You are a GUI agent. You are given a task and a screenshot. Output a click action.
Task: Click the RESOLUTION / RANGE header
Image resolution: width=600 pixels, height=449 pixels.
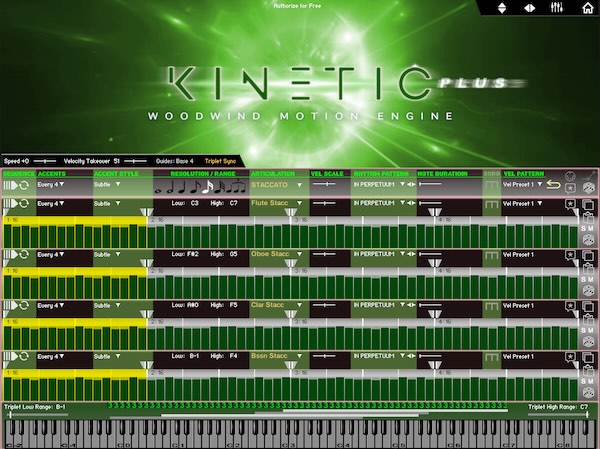203,174
